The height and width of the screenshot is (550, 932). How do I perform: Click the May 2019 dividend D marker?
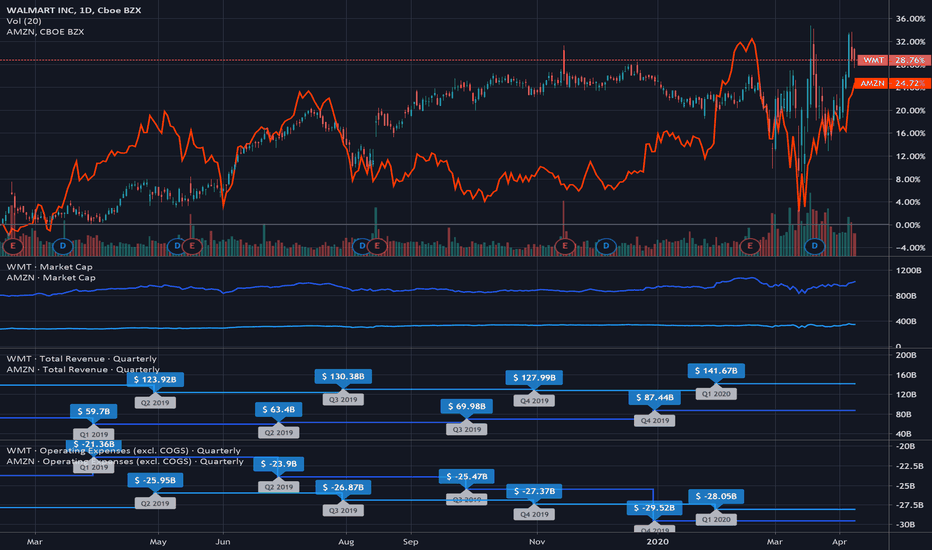click(177, 246)
